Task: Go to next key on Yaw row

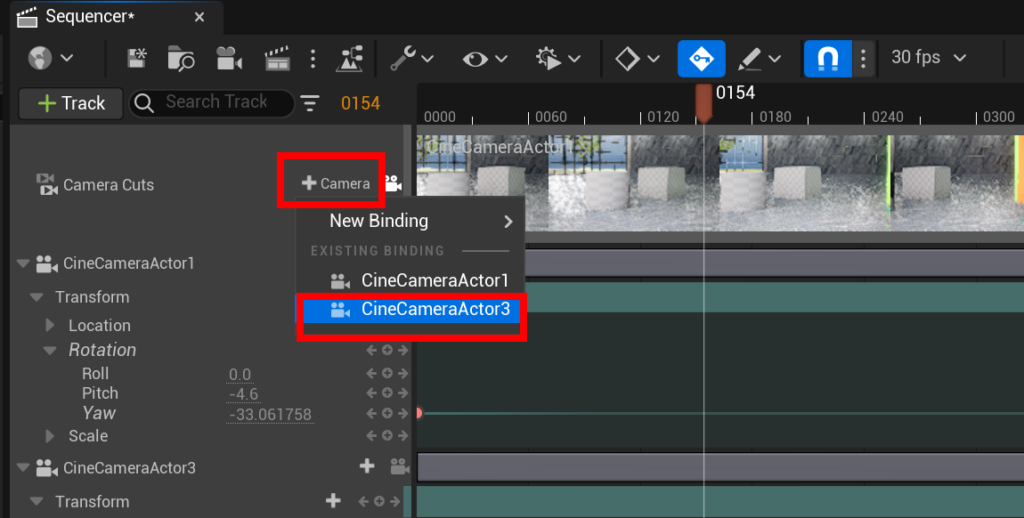Action: (402, 413)
